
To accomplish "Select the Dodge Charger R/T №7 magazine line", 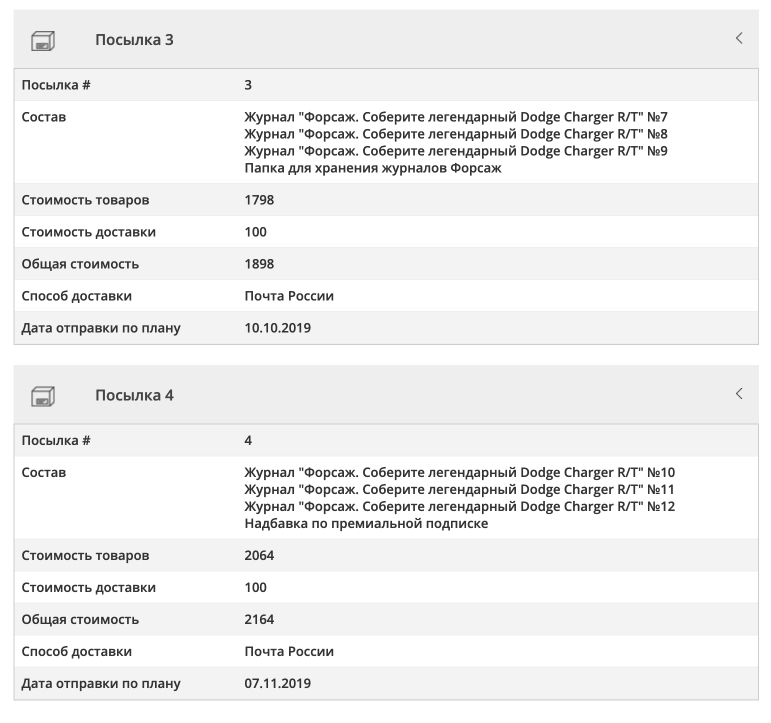I will click(x=456, y=117).
